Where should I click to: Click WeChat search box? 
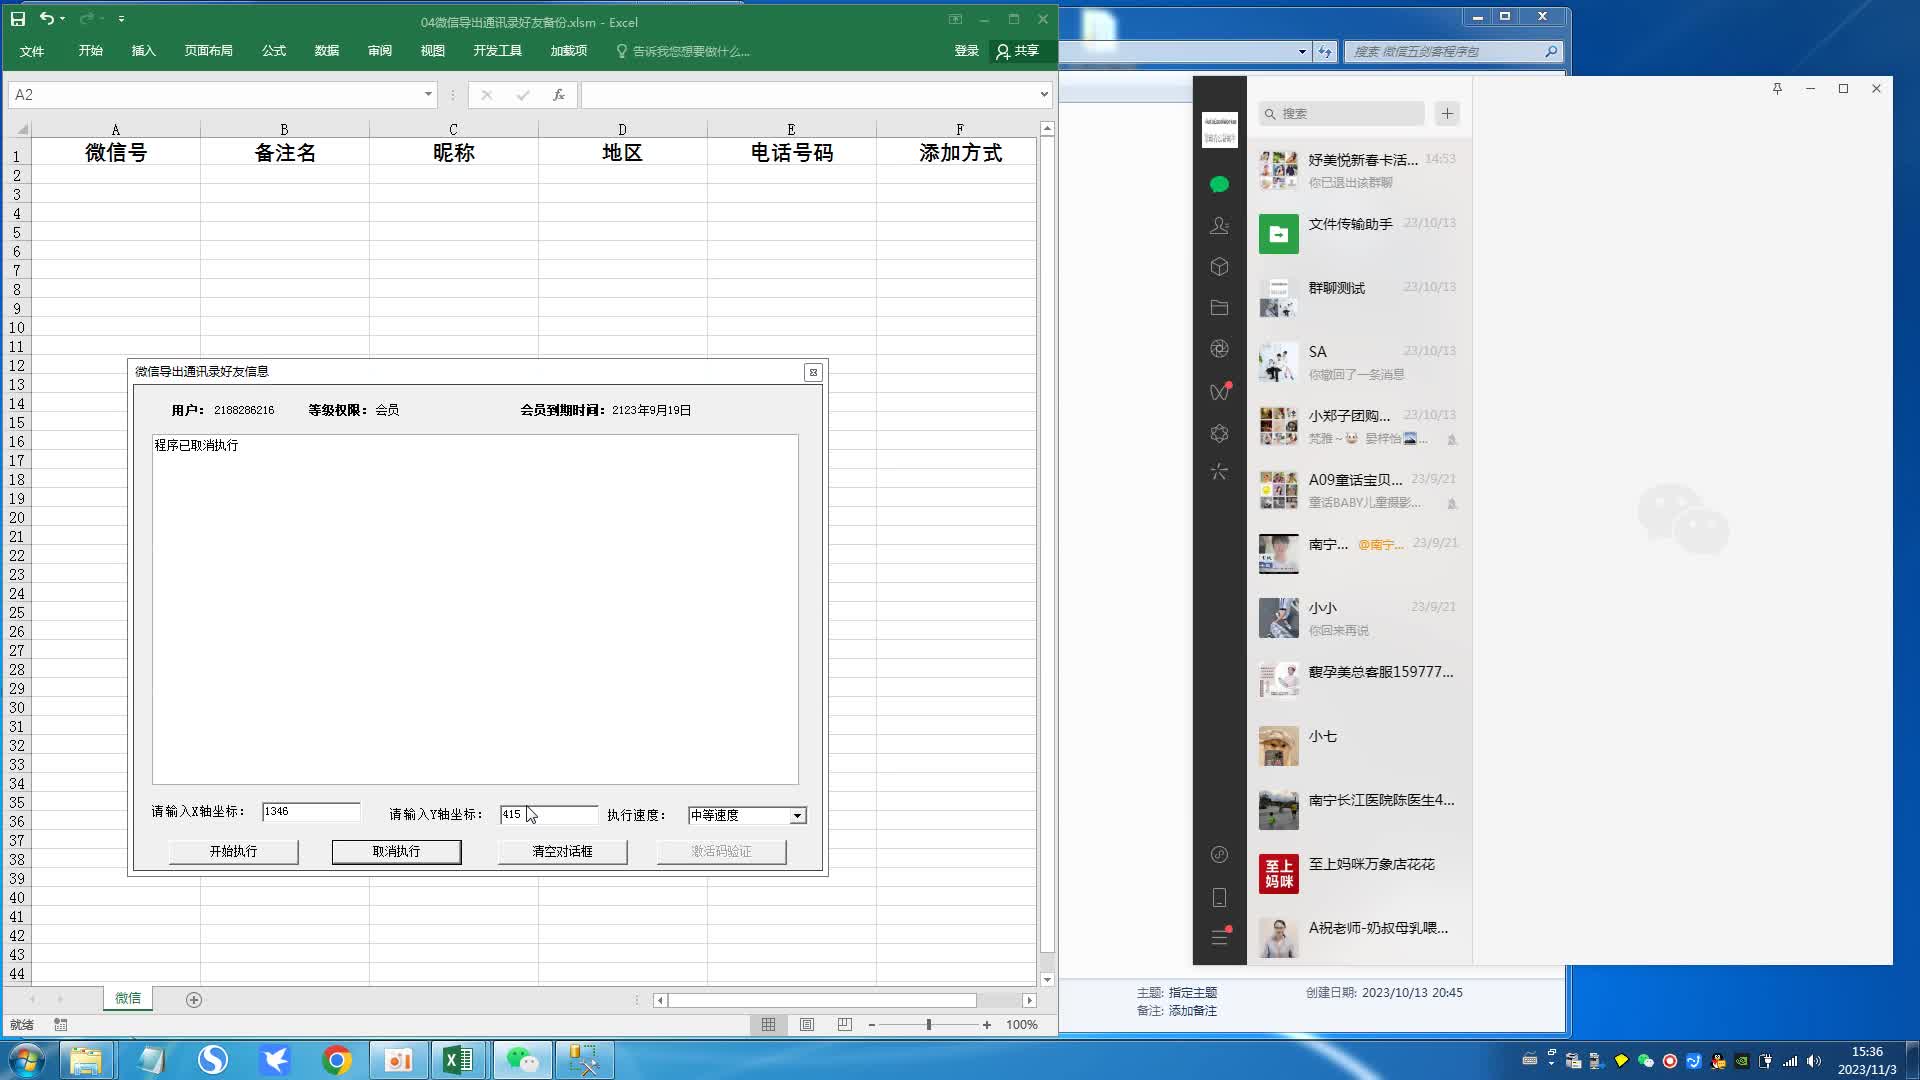[1341, 113]
